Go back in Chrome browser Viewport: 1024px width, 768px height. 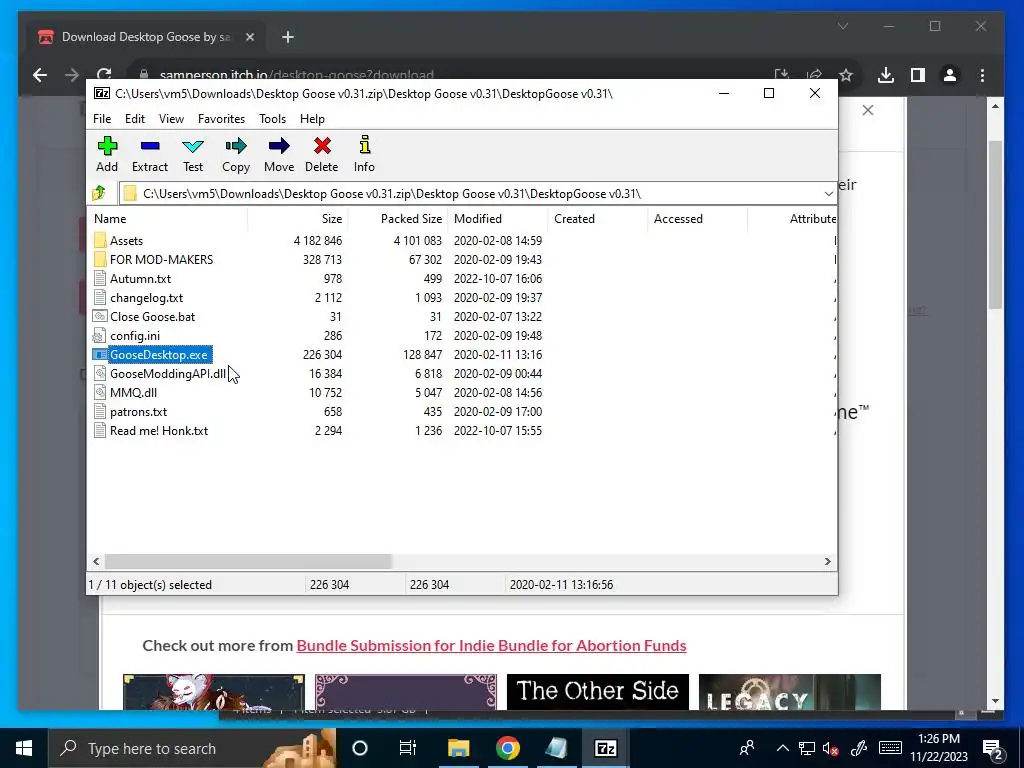pyautogui.click(x=40, y=75)
